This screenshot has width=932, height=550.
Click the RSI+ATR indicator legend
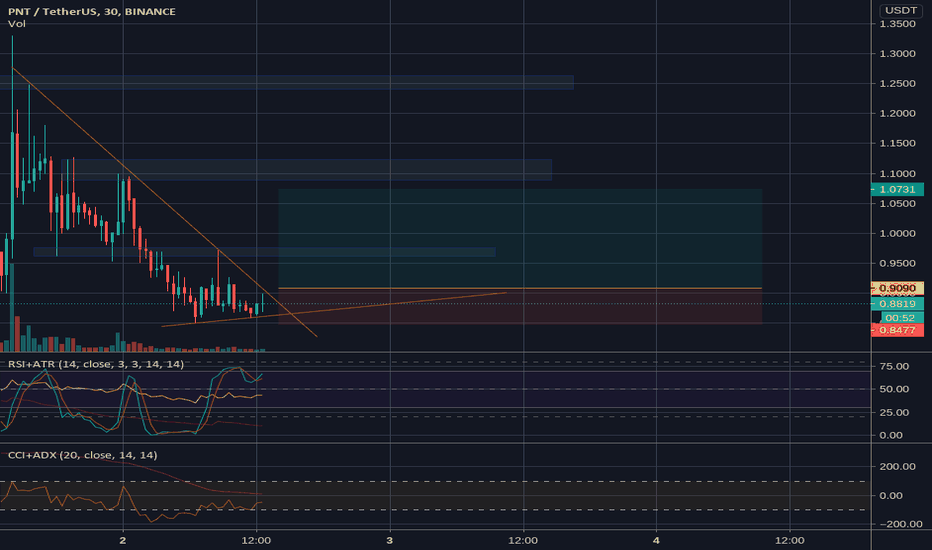[96, 364]
